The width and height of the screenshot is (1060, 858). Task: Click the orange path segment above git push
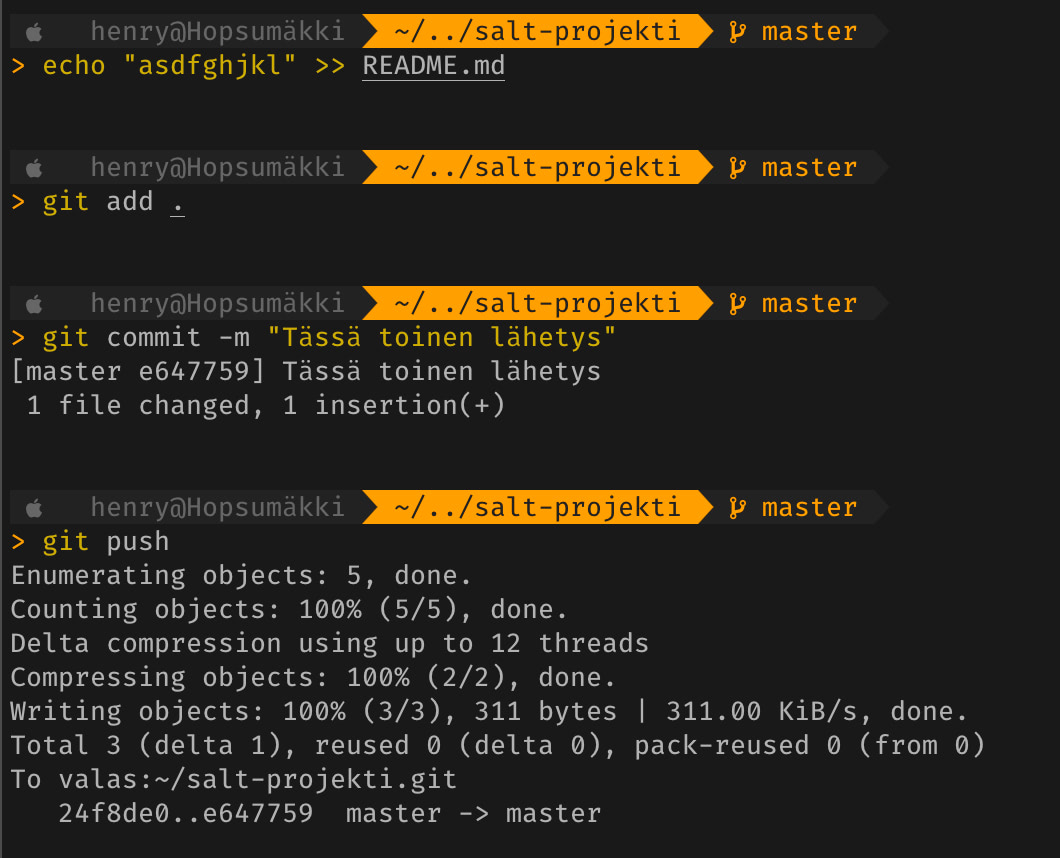pos(537,507)
